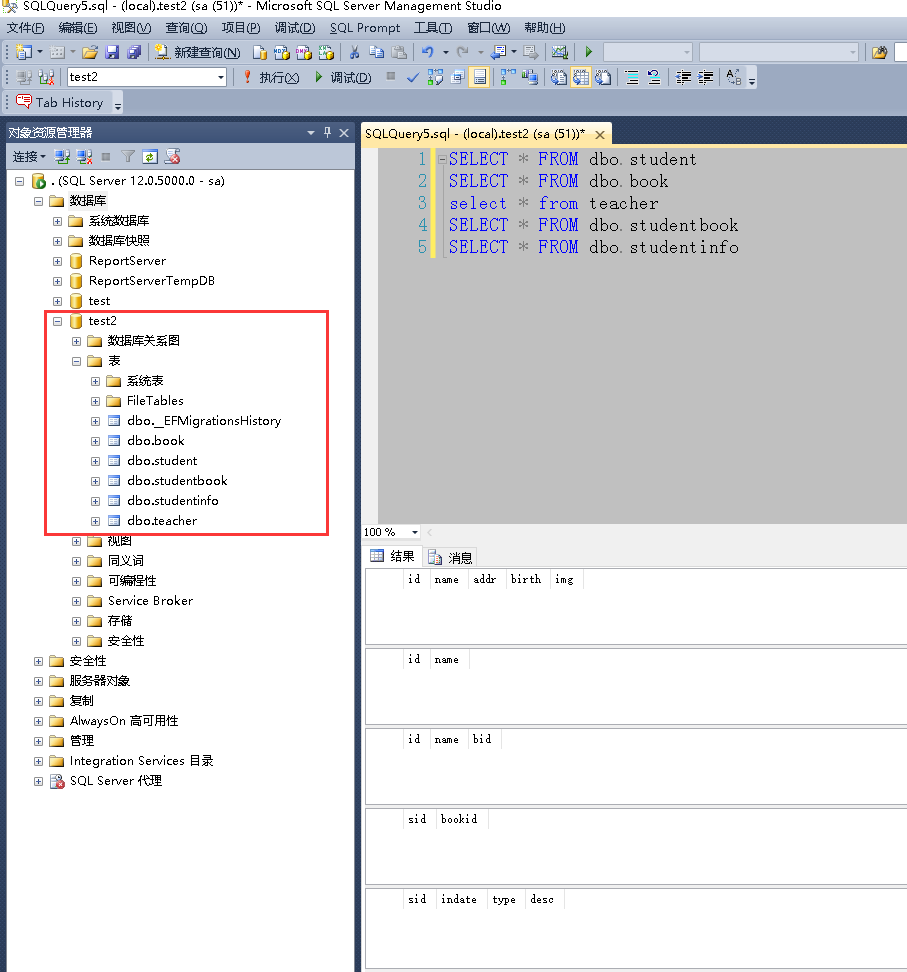
Task: Expand the dbo.student table node
Action: click(x=95, y=461)
